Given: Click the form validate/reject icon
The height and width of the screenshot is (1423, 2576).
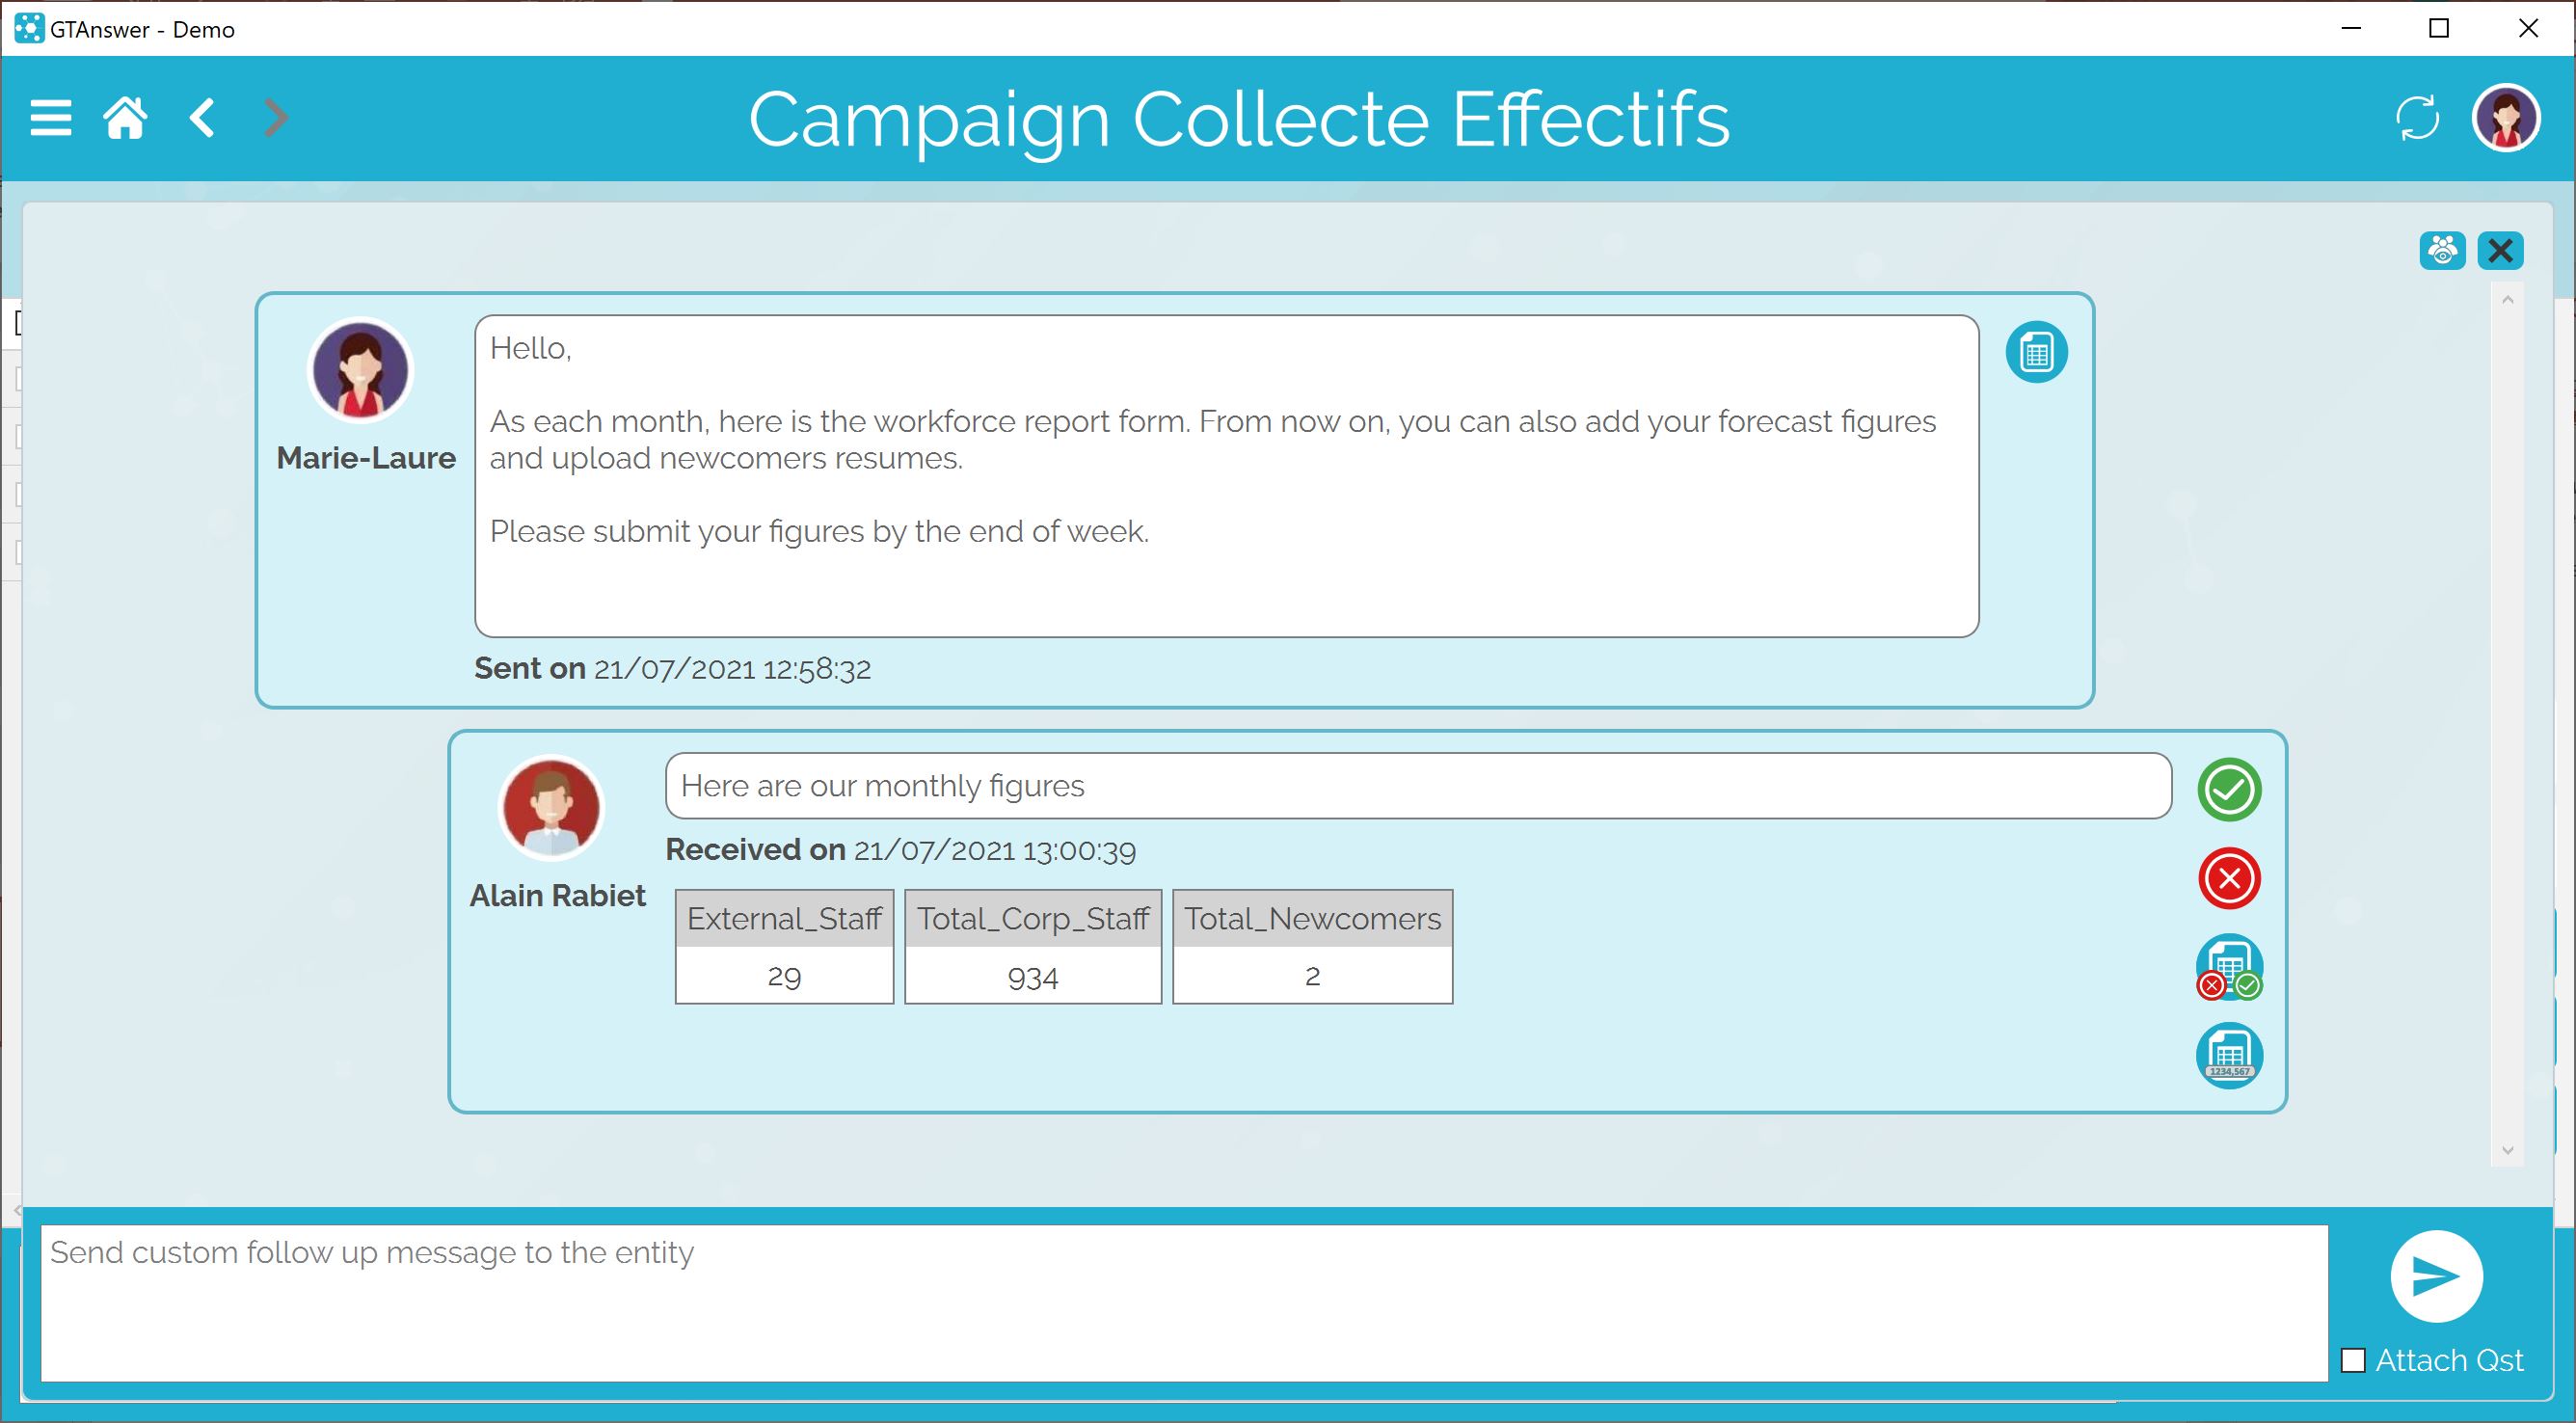Looking at the screenshot, I should (2229, 967).
